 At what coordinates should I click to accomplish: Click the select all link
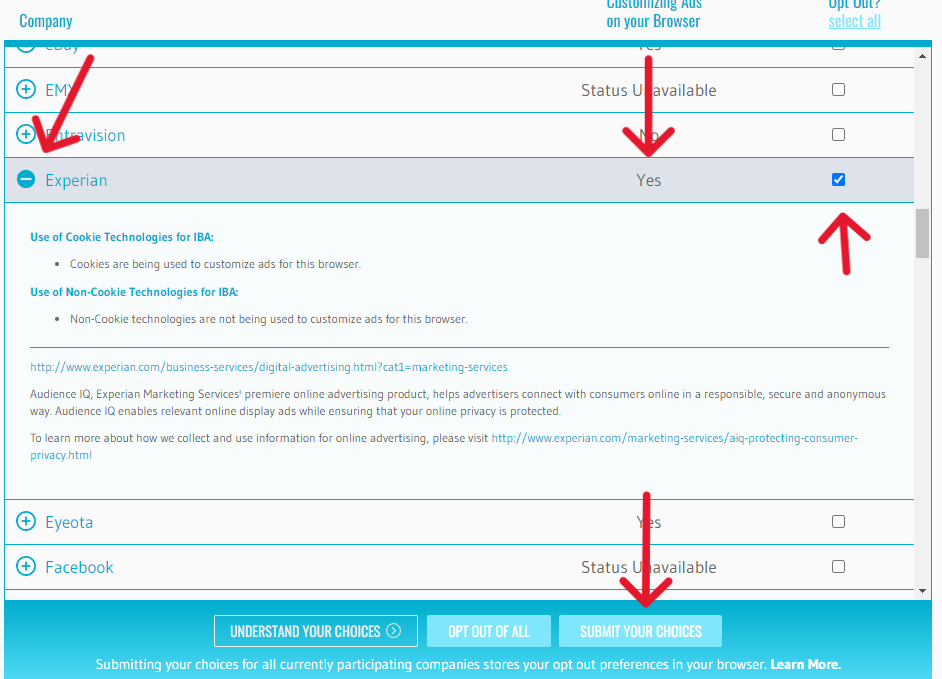pyautogui.click(x=854, y=21)
